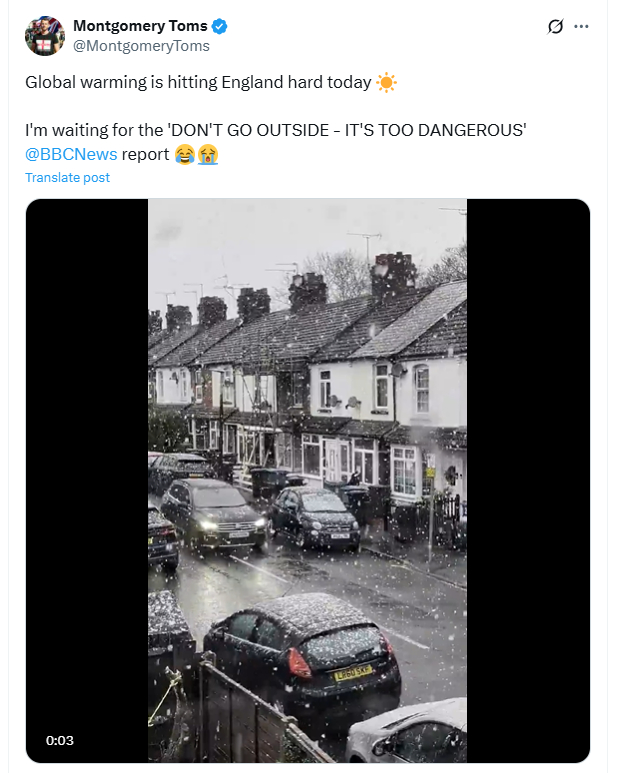This screenshot has width=621, height=773.
Task: Open the @BBCNews mention link
Action: [71, 154]
